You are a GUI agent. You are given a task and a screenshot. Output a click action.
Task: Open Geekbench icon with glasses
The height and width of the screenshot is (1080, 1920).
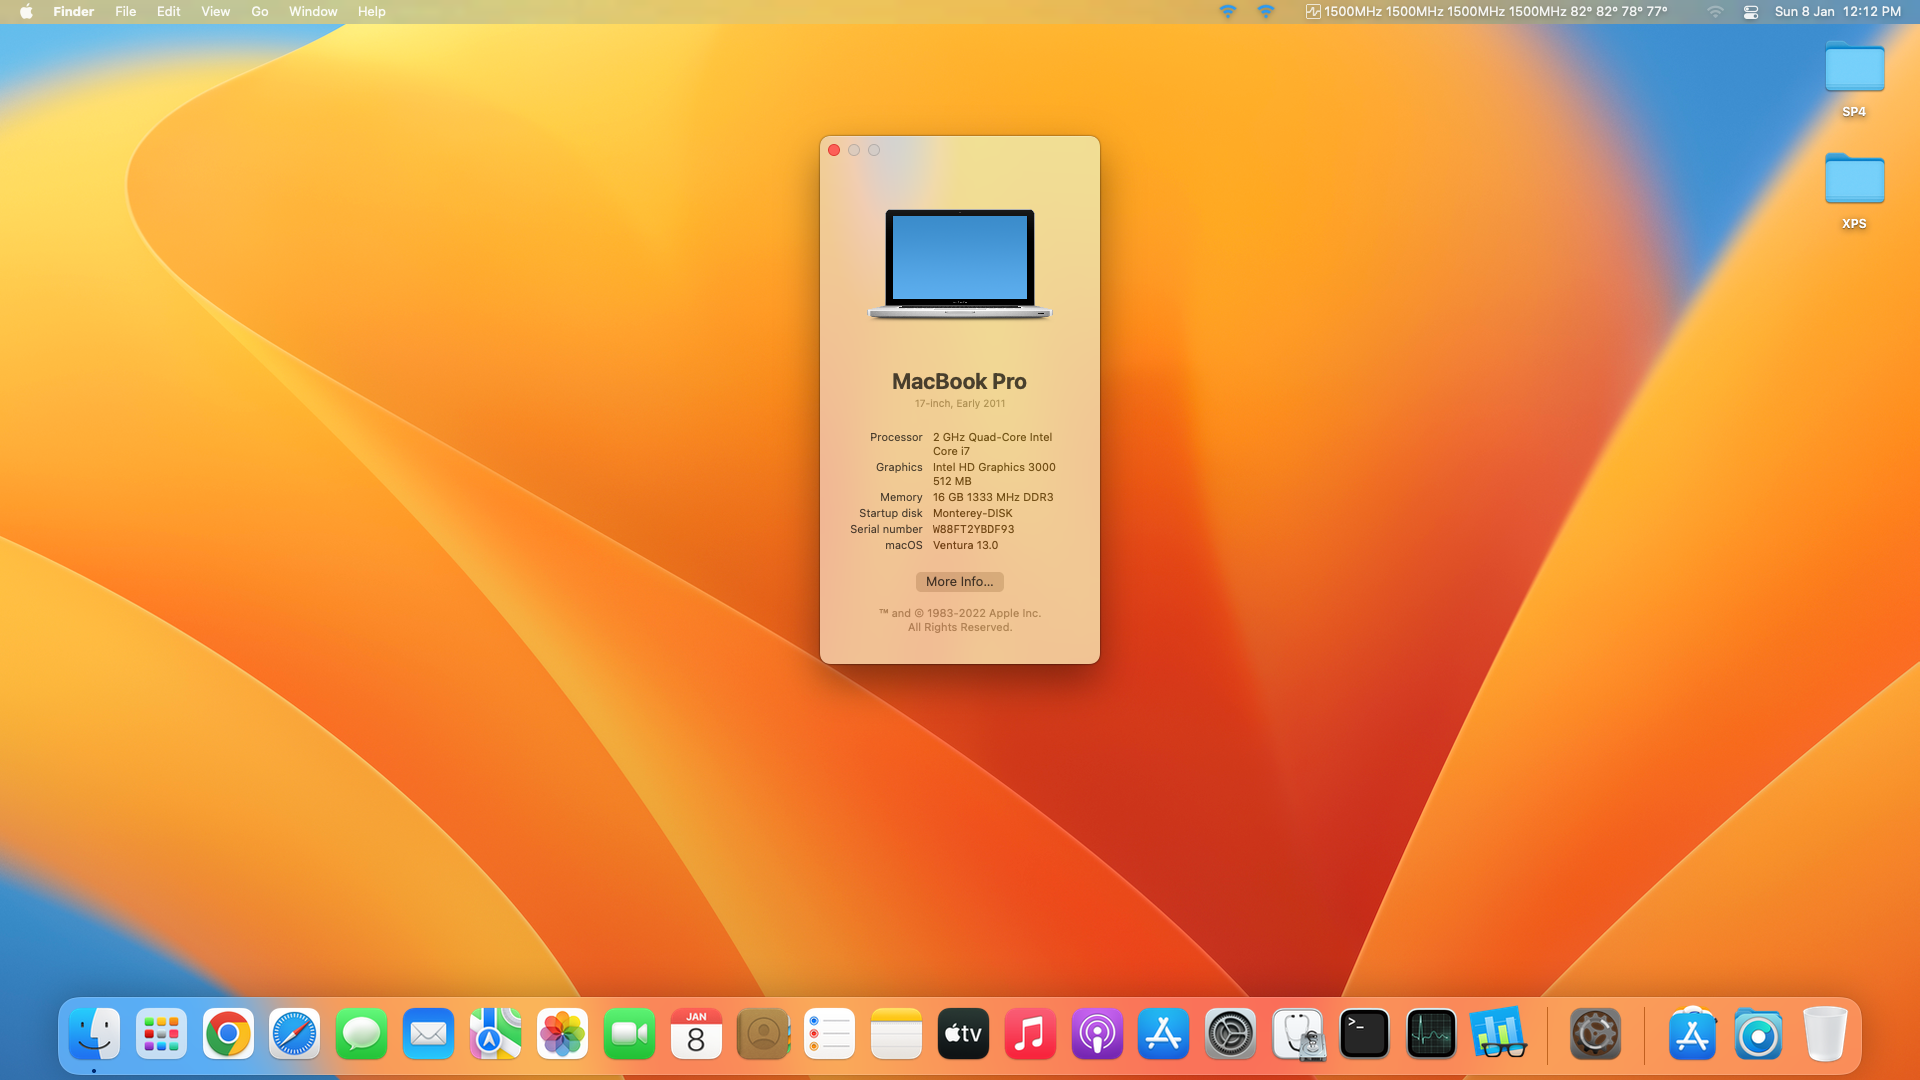[x=1498, y=1034]
